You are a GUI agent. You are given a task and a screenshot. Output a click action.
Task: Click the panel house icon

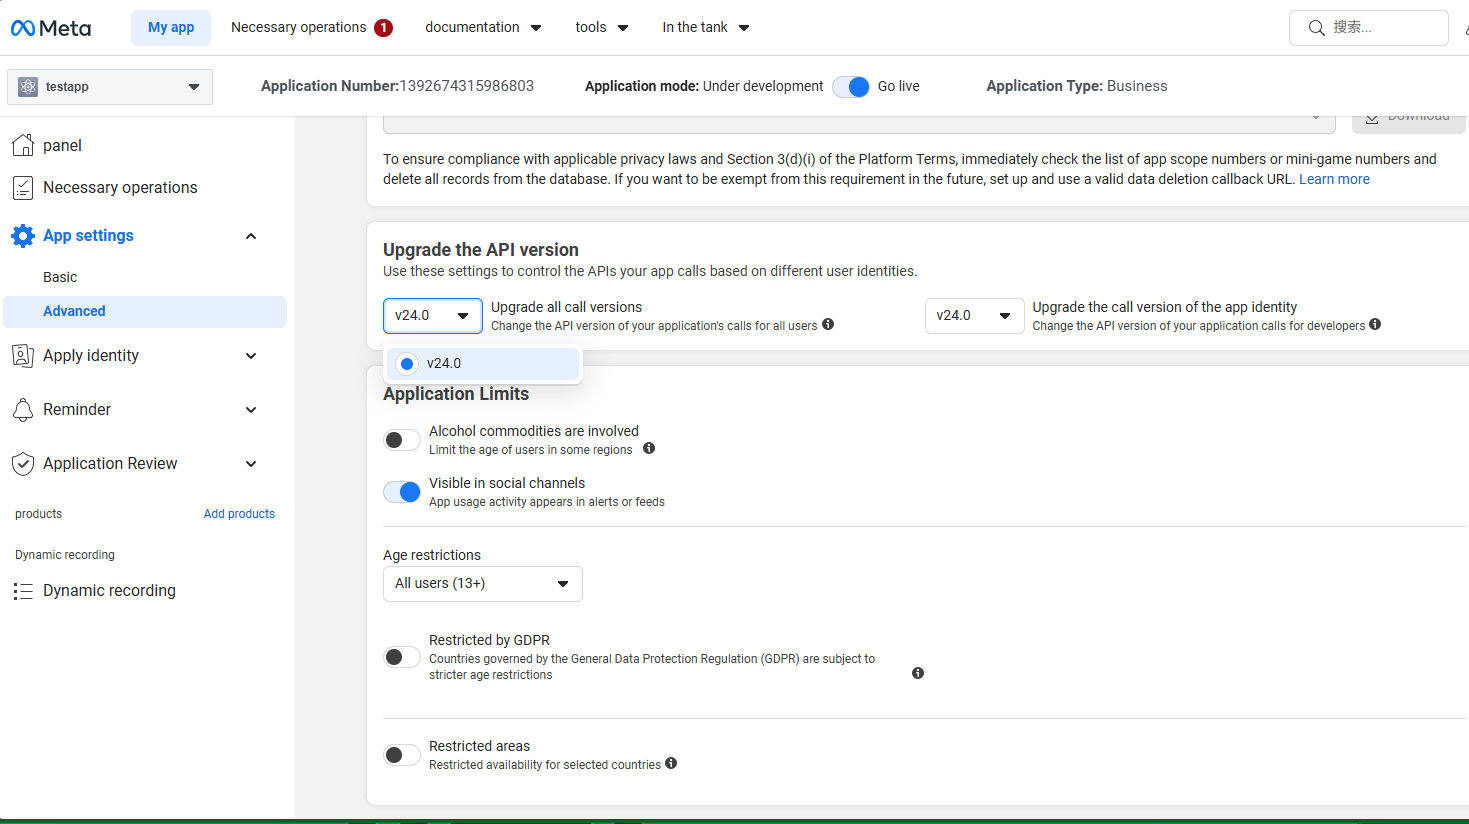[x=23, y=145]
